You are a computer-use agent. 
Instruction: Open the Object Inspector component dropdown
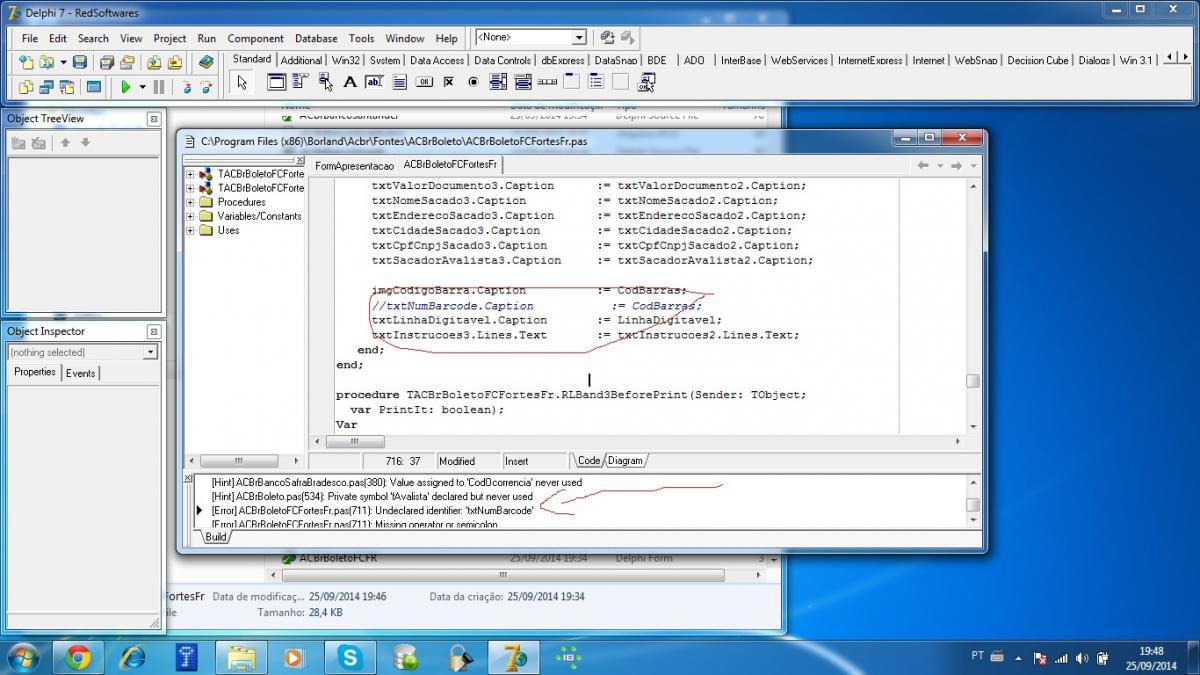(150, 352)
